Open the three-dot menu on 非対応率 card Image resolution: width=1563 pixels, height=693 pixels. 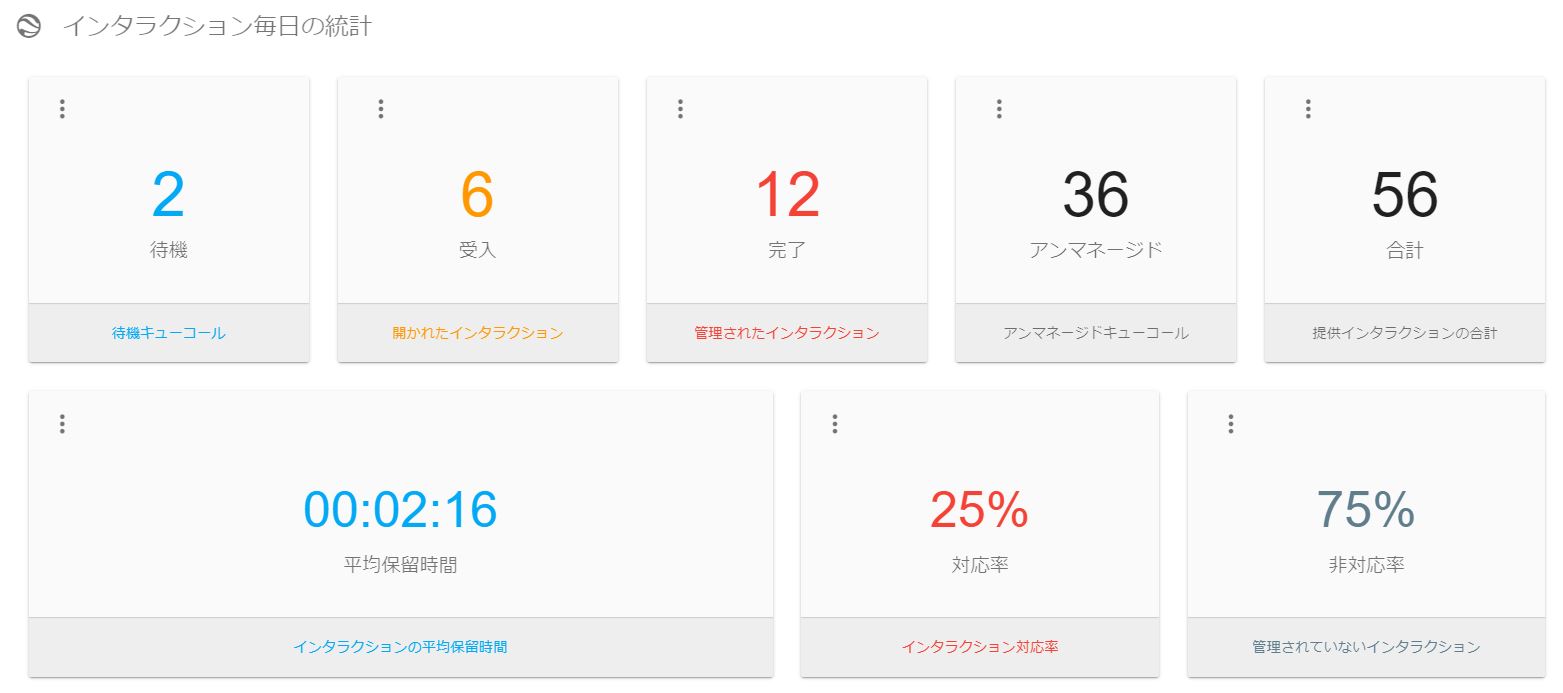tap(1231, 424)
